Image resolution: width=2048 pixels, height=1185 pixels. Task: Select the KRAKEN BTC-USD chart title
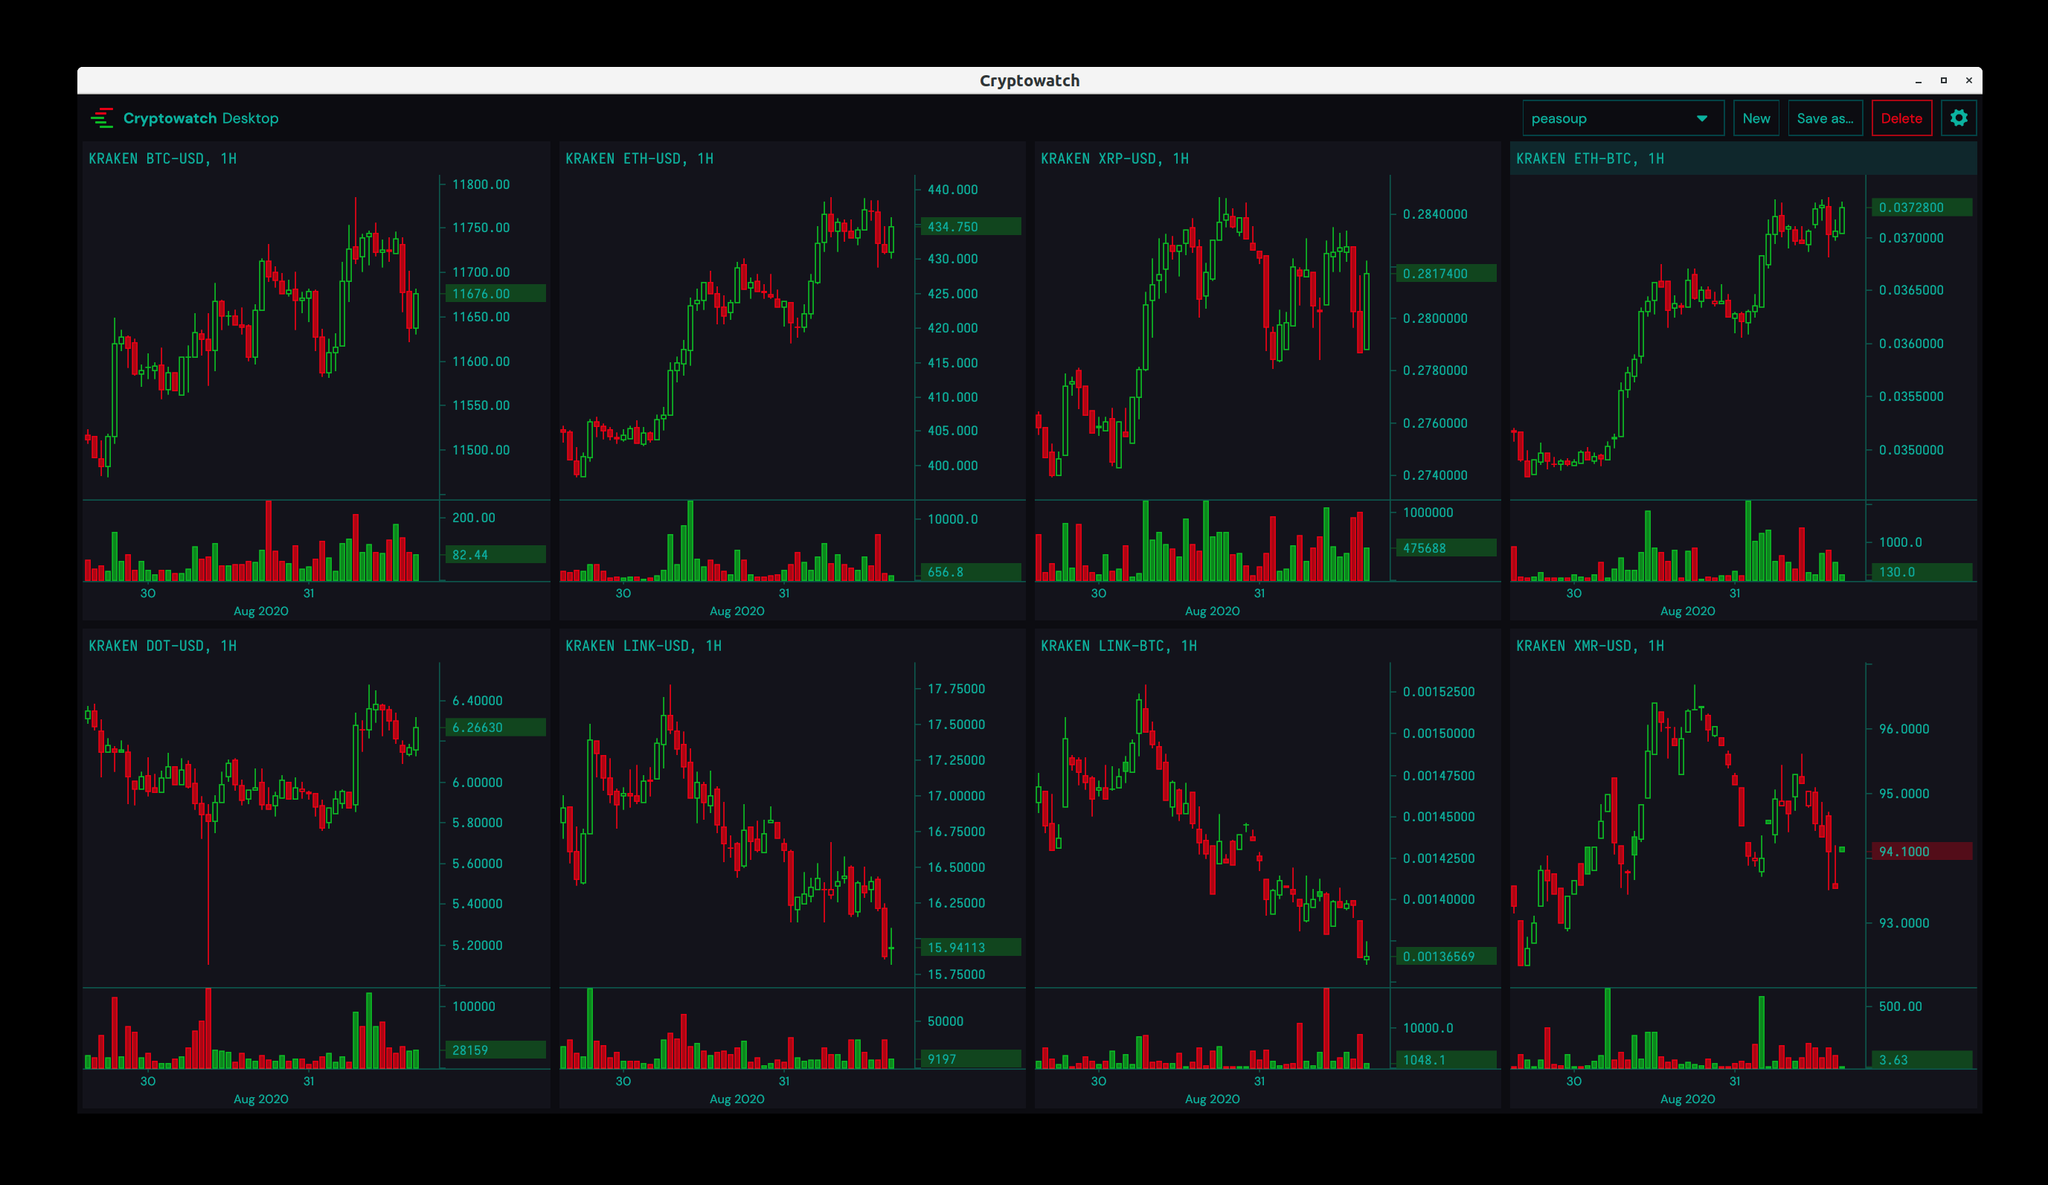click(x=163, y=158)
